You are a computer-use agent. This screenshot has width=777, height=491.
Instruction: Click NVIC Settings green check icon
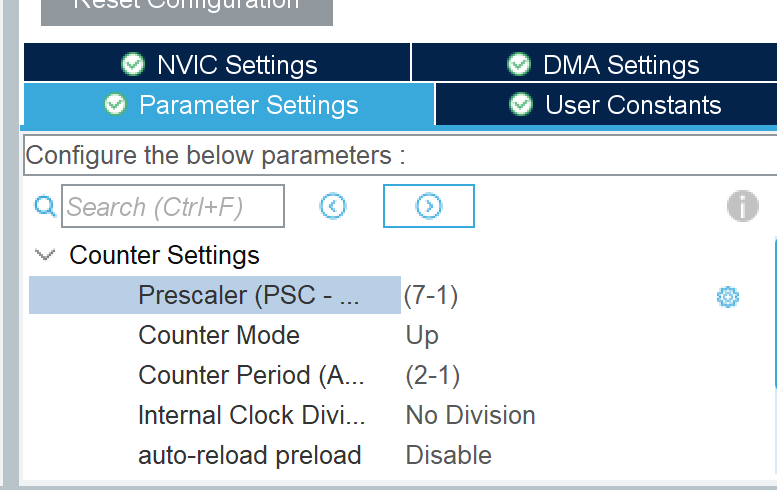pyautogui.click(x=133, y=64)
